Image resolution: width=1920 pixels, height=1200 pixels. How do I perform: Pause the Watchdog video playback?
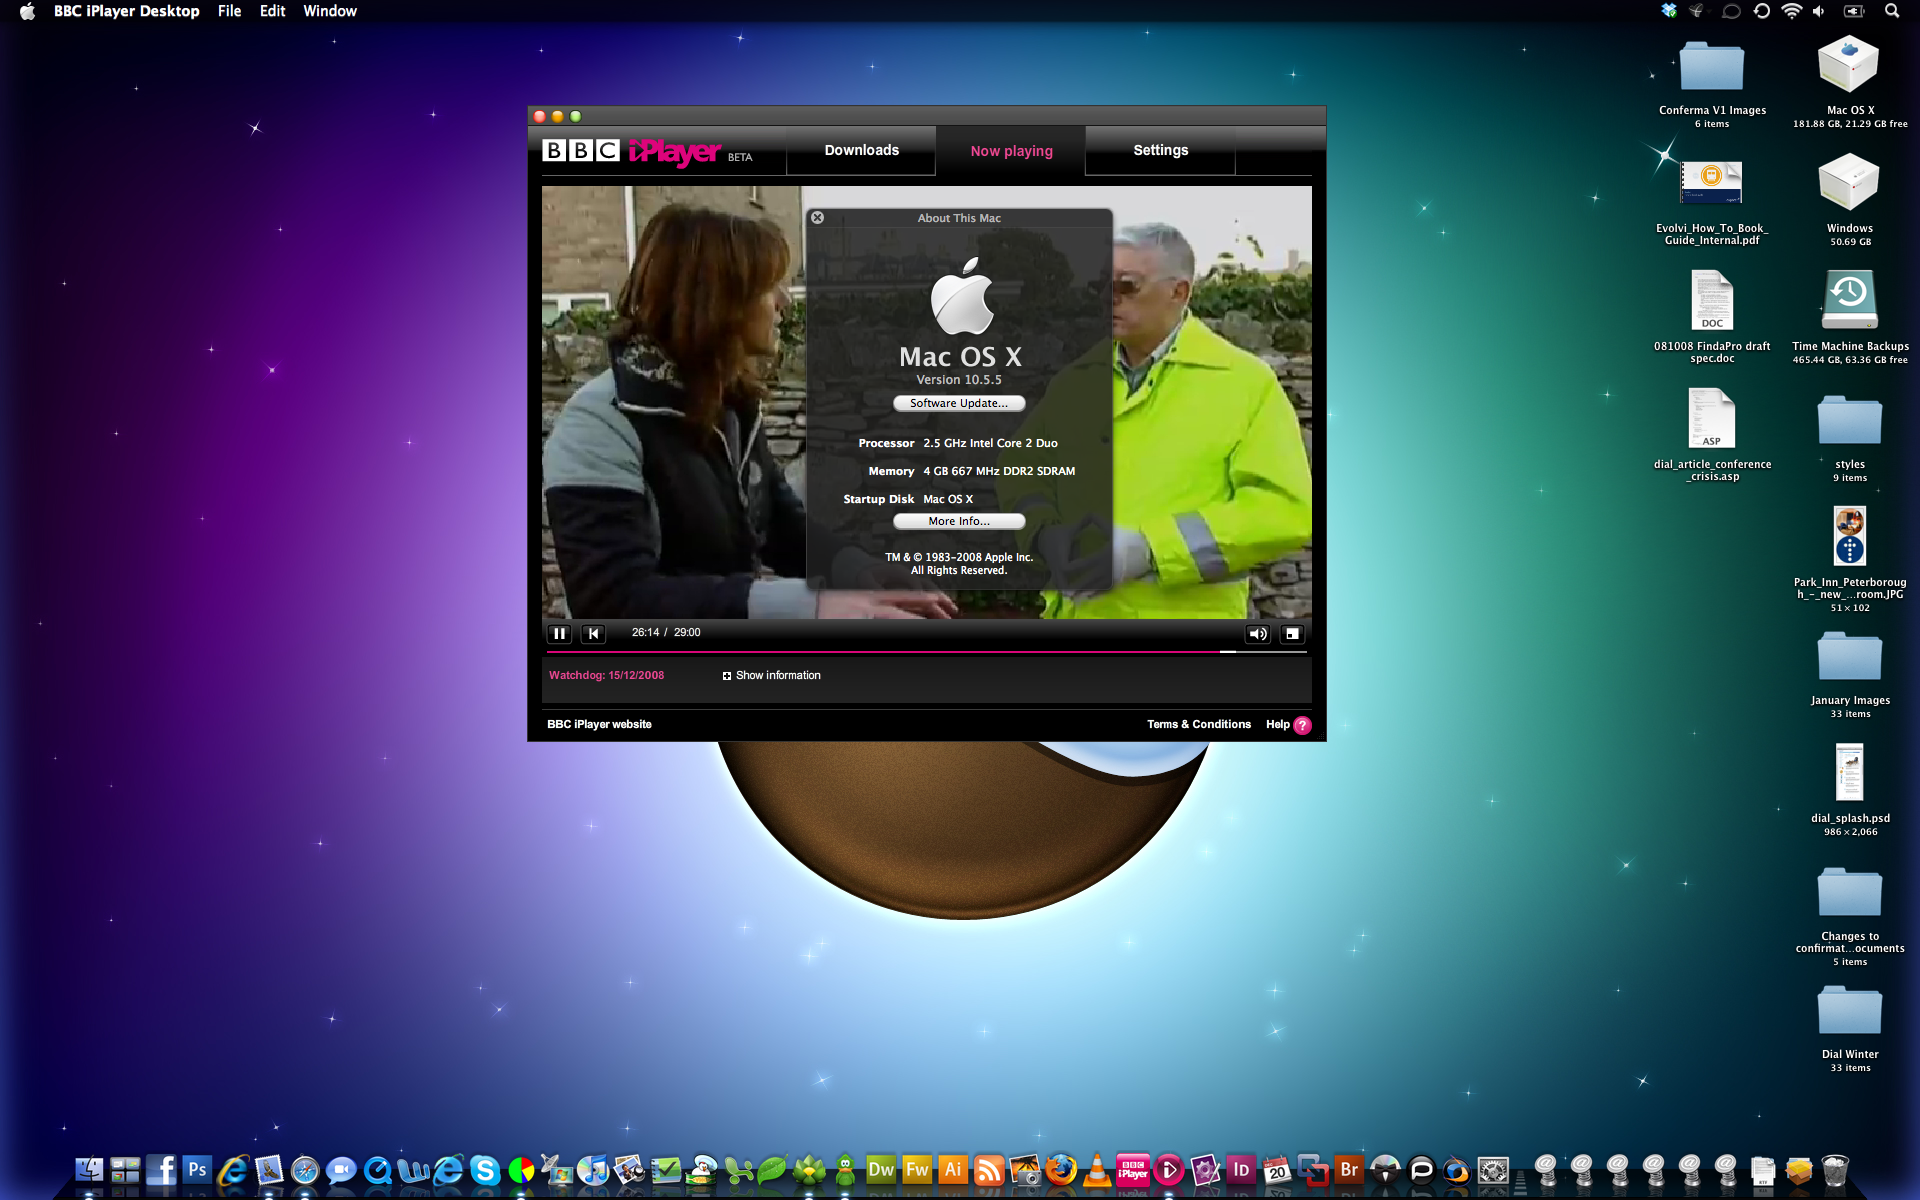point(559,633)
